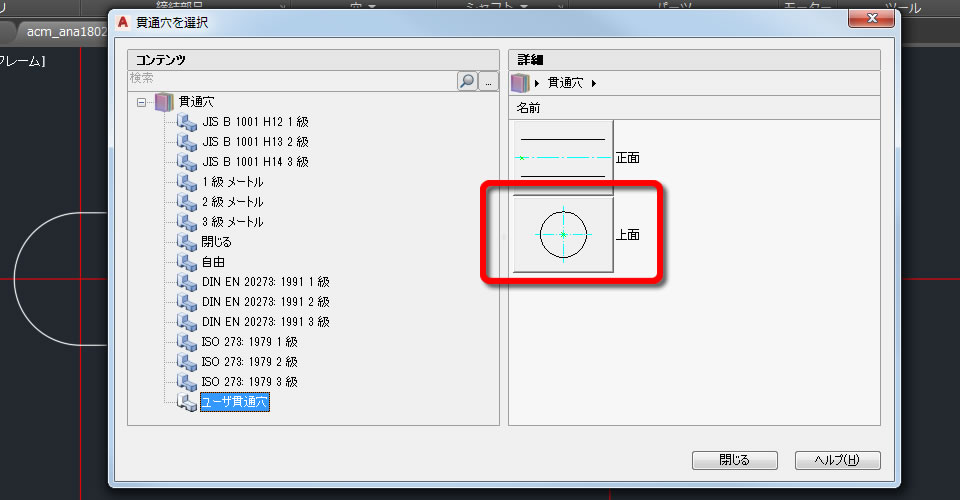Image resolution: width=960 pixels, height=500 pixels.
Task: Focus the 検索 search input field
Action: [x=292, y=80]
